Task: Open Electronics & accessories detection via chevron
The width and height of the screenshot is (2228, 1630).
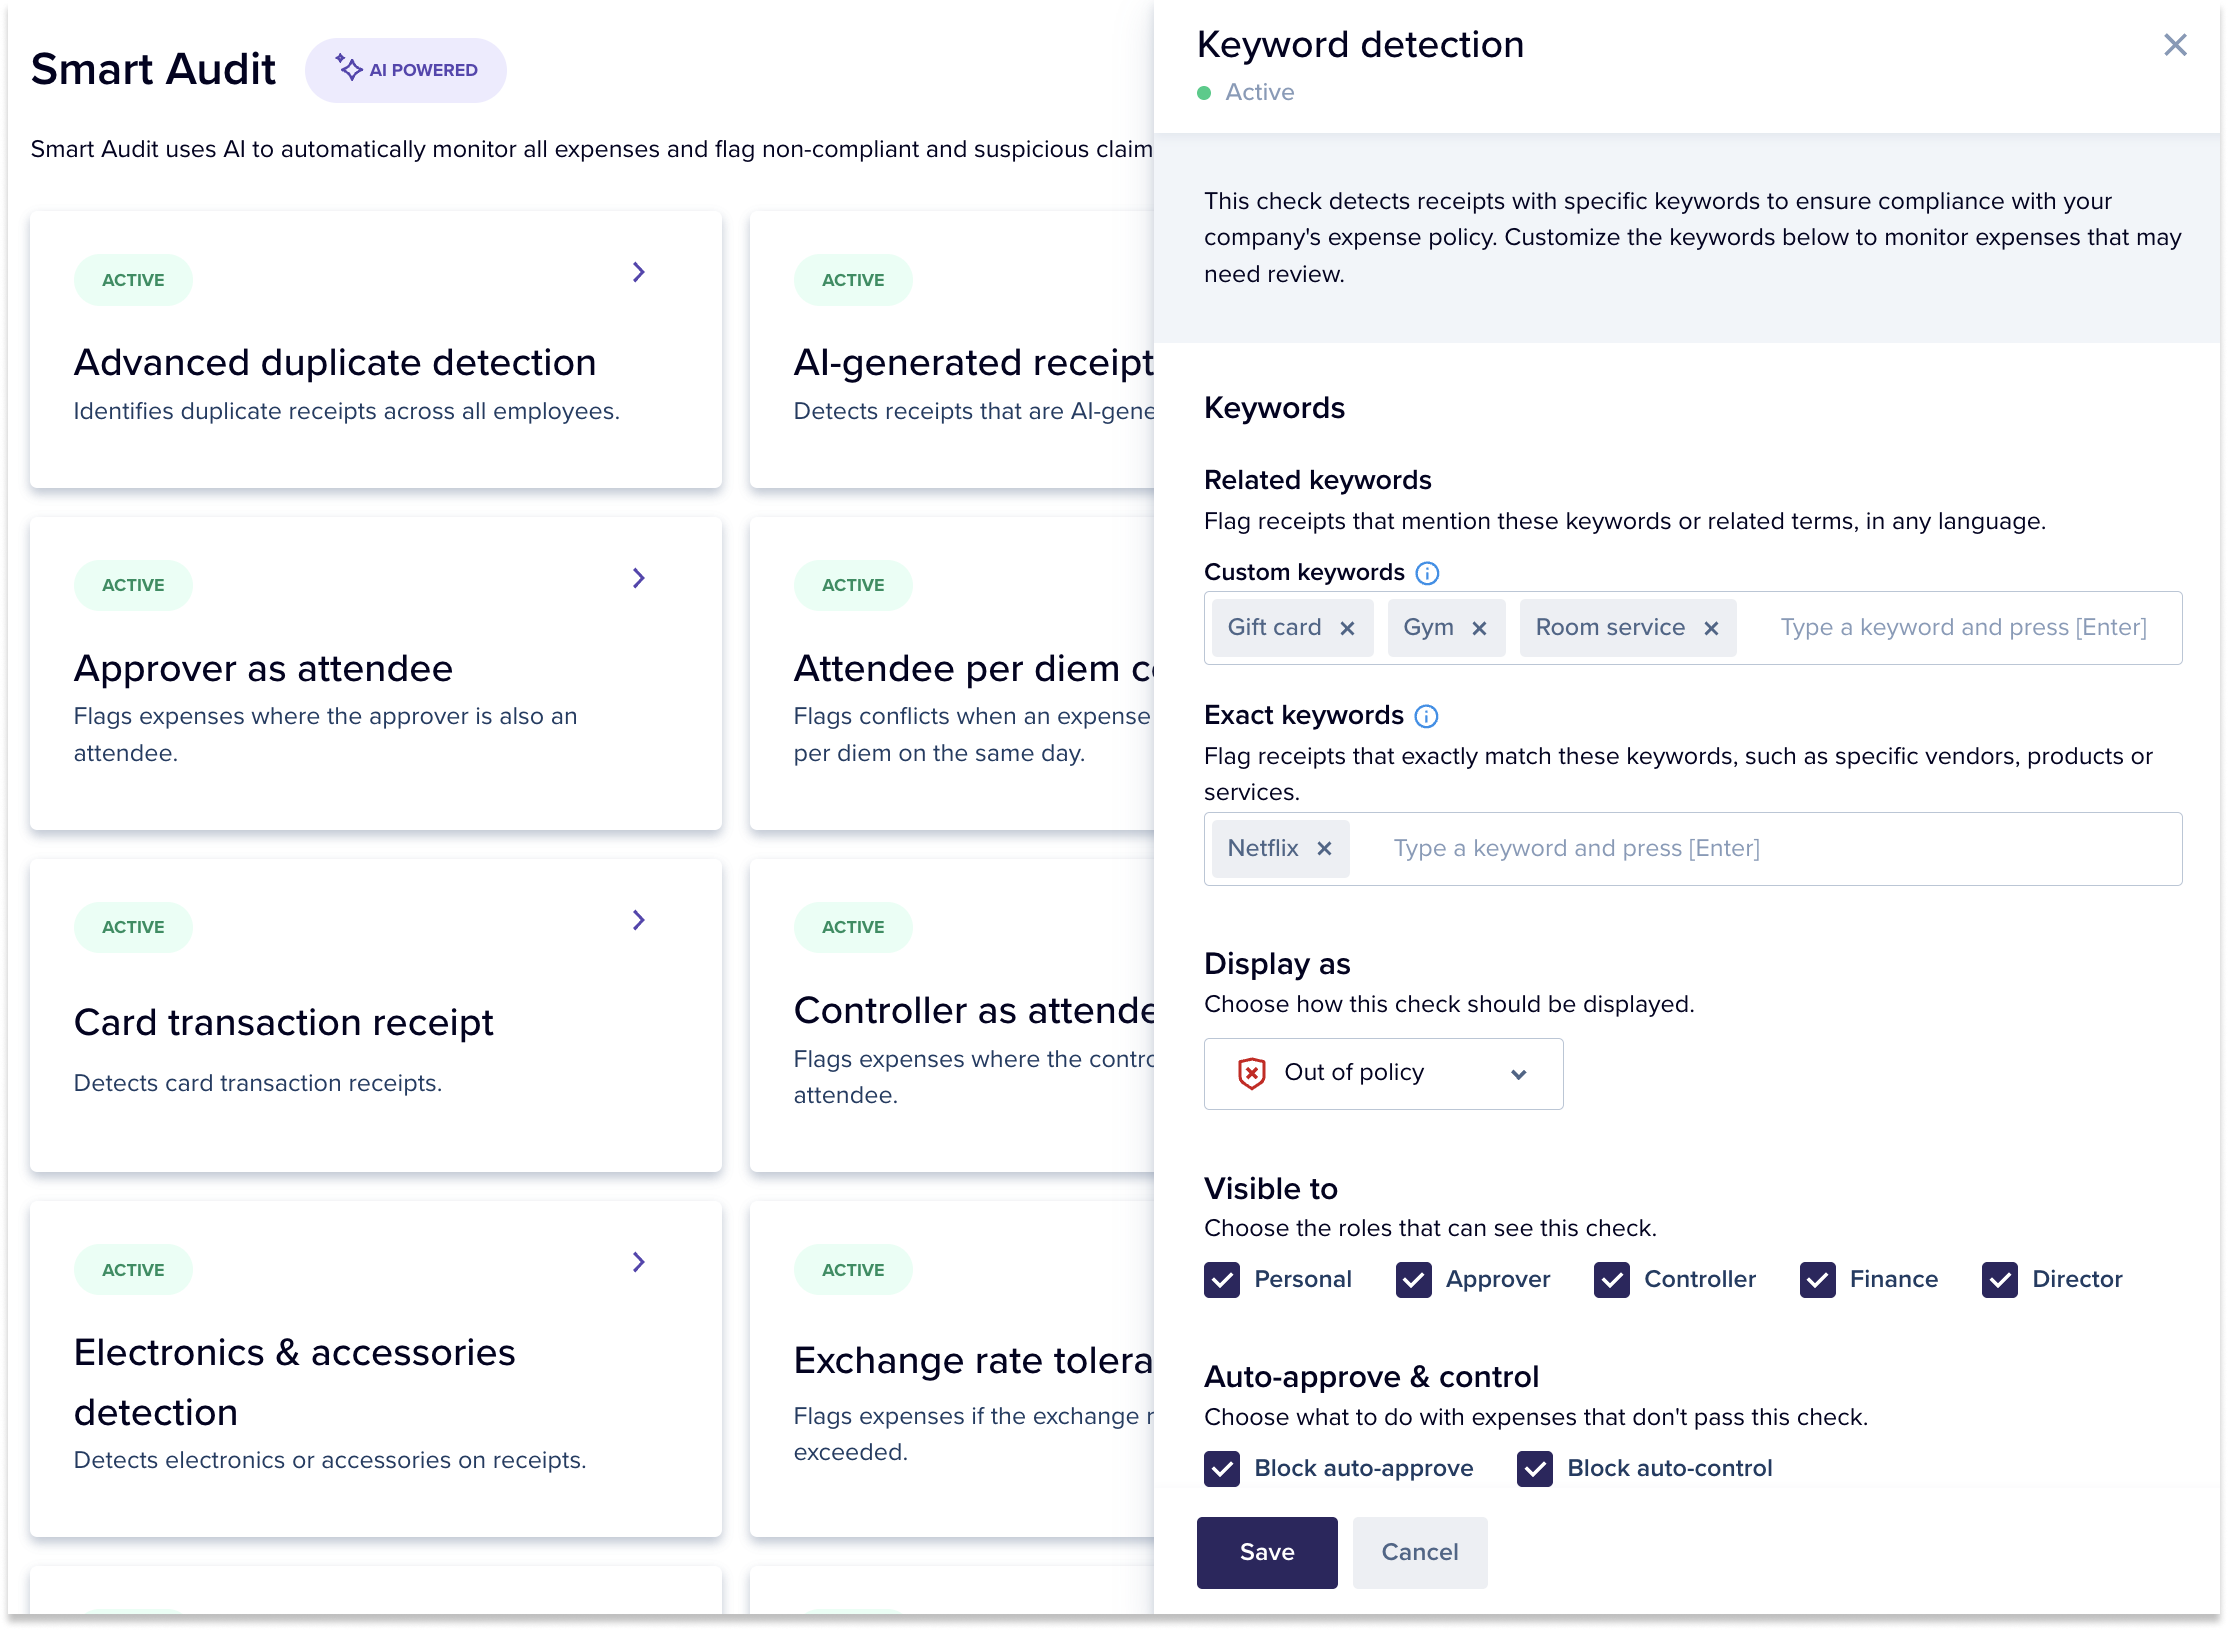Action: (x=638, y=1262)
